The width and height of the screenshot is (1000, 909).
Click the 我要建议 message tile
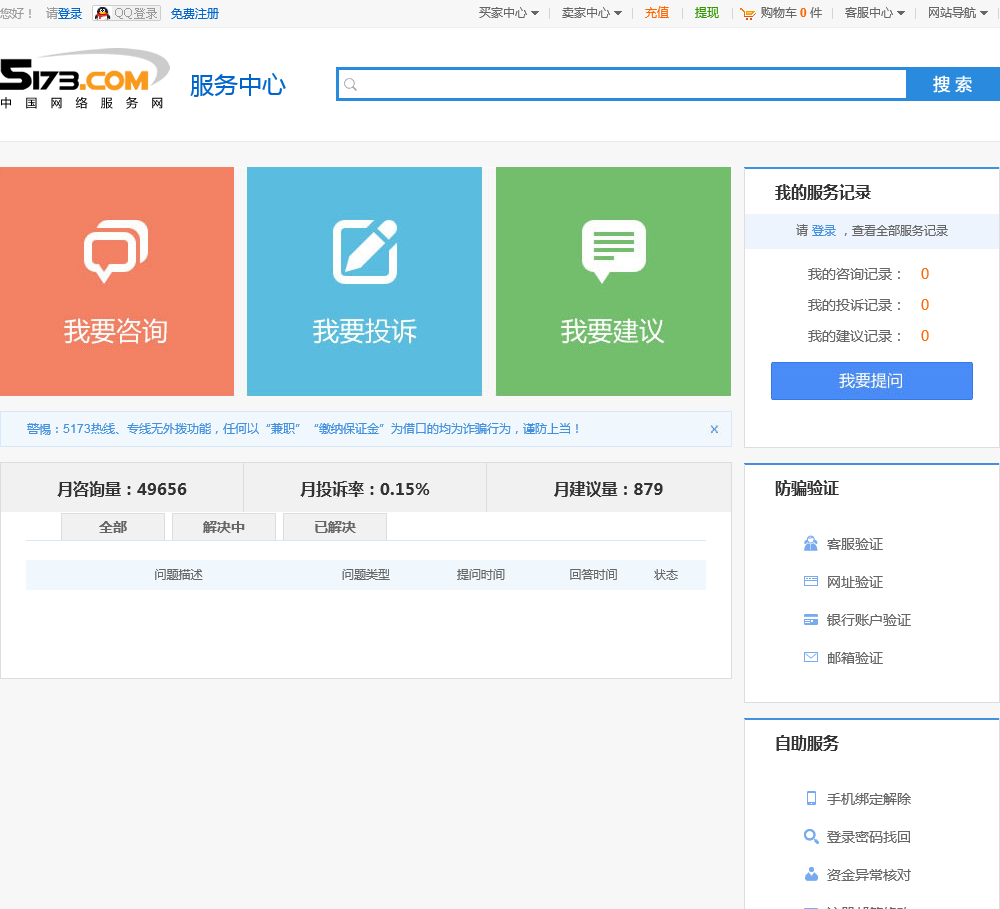(613, 281)
